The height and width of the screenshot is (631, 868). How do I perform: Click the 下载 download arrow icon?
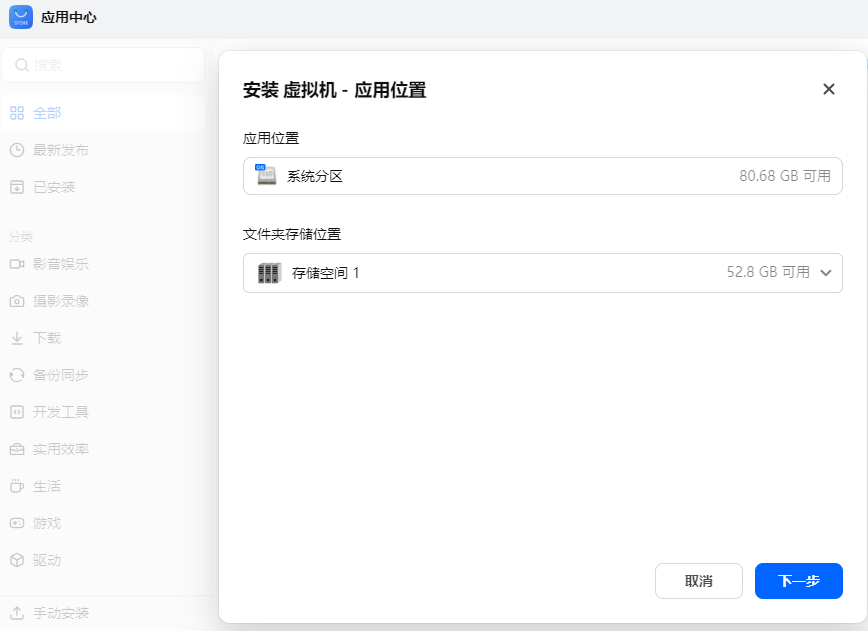[17, 338]
